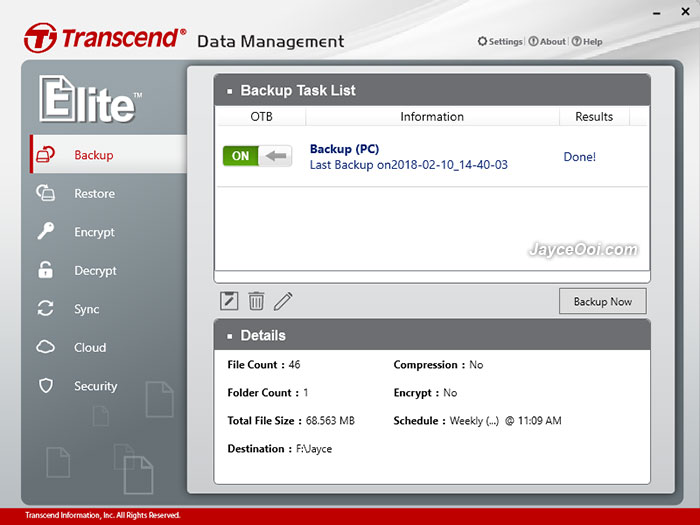
Task: Click the Destination path F:\Jayce
Action: (x=314, y=449)
